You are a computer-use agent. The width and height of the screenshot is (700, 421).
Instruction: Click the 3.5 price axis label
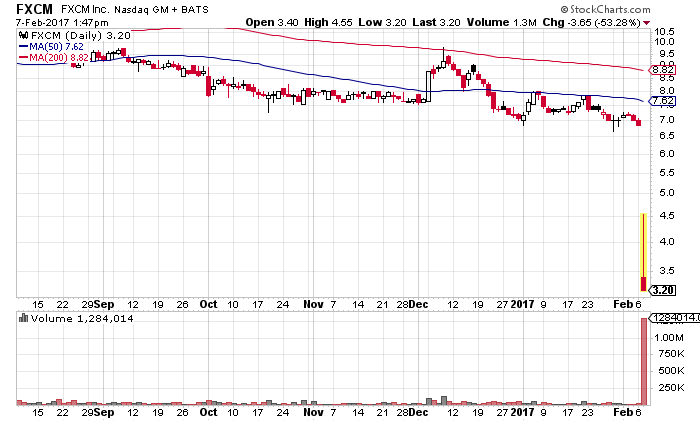pos(667,271)
